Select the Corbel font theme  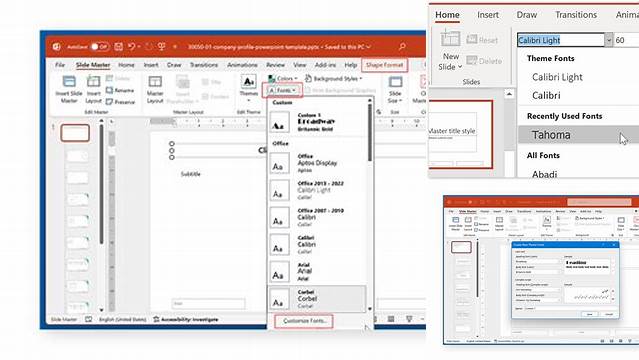(x=317, y=299)
